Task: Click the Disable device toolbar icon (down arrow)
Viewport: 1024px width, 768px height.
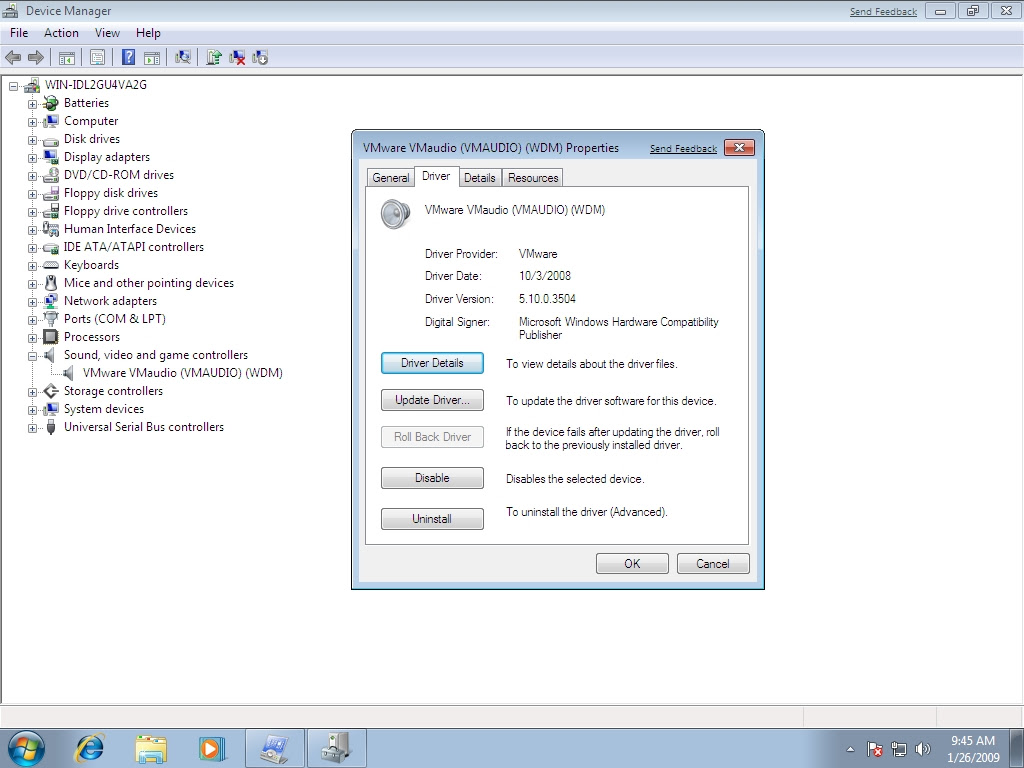Action: 260,57
